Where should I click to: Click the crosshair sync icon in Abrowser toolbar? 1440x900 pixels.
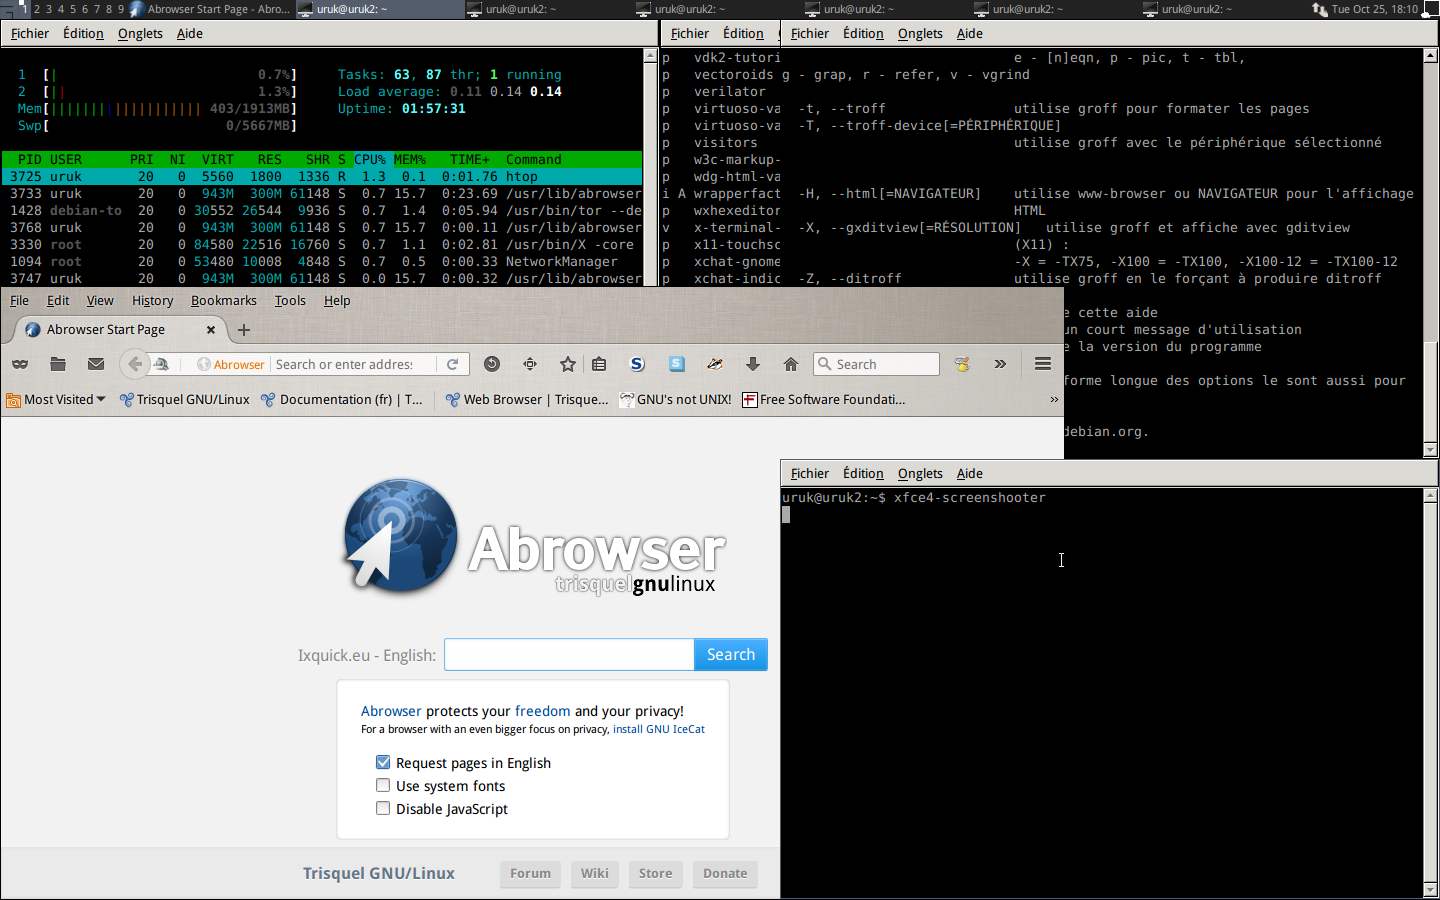(530, 364)
